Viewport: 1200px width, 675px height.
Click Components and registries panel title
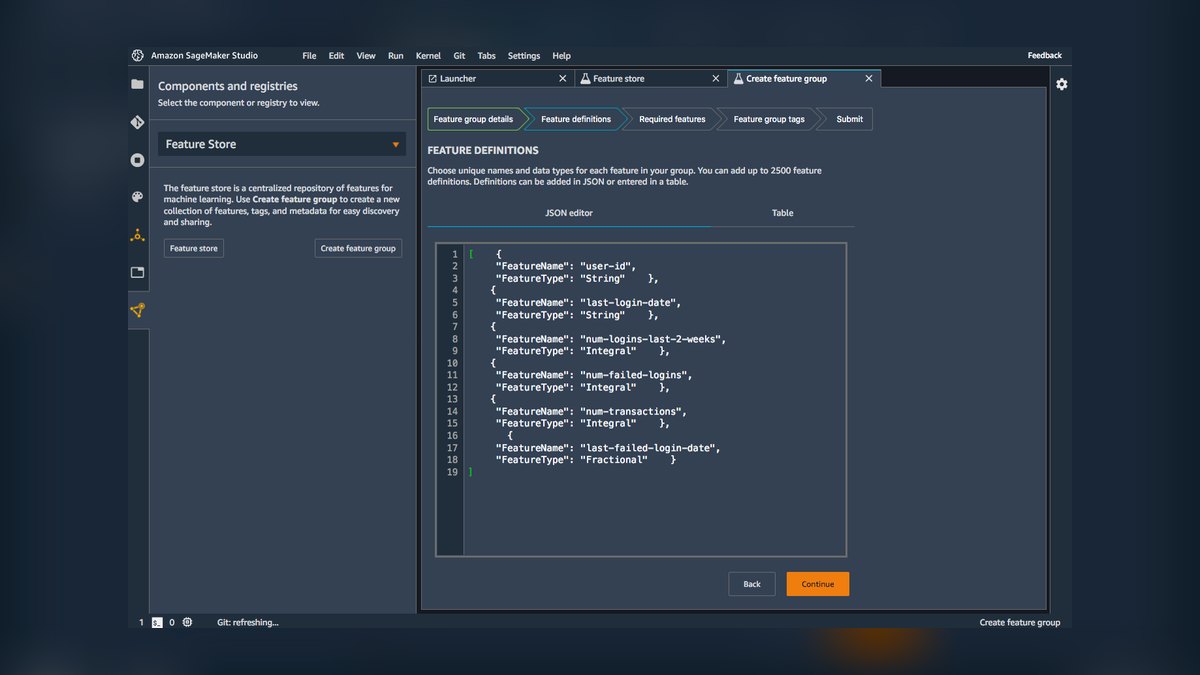click(228, 86)
